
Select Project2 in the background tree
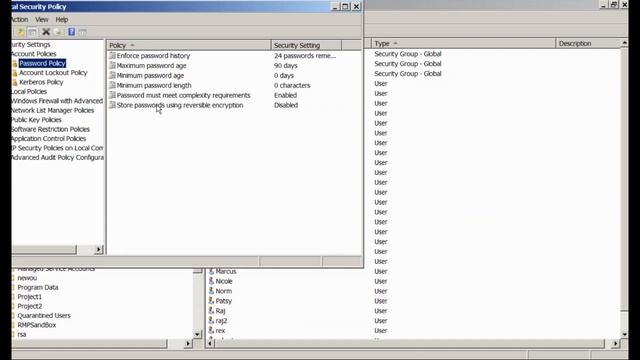coord(29,306)
